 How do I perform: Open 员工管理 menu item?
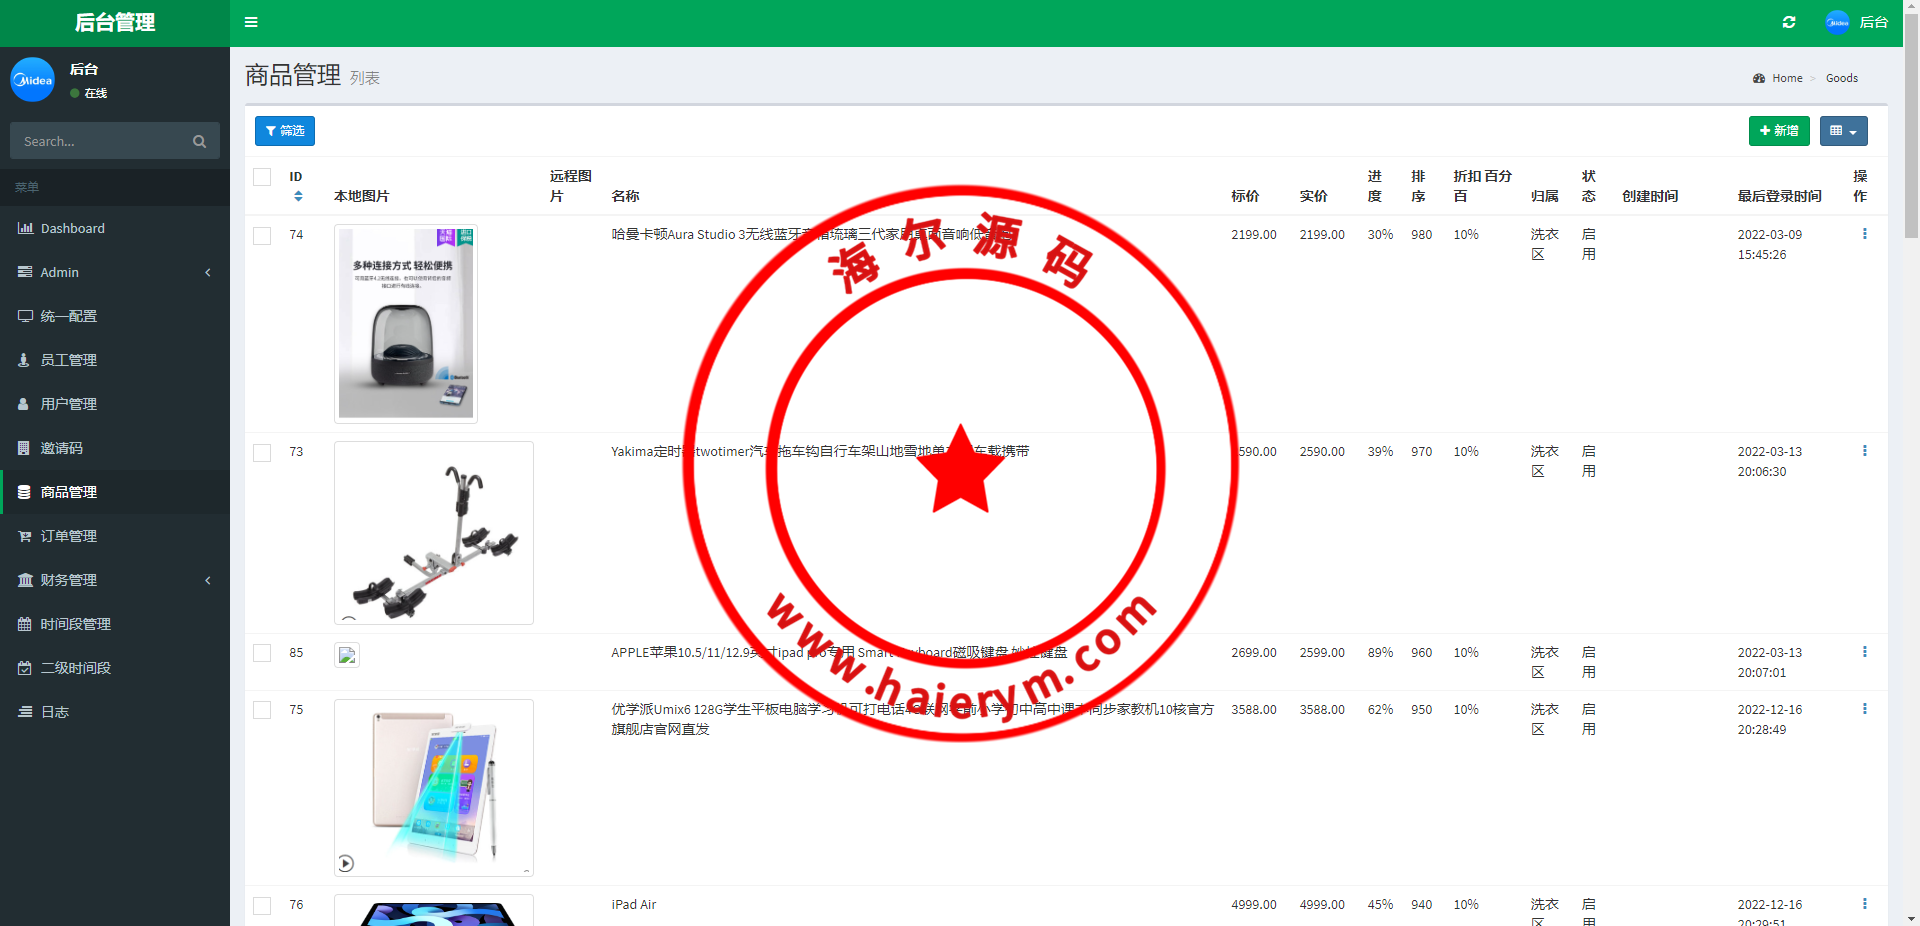115,360
